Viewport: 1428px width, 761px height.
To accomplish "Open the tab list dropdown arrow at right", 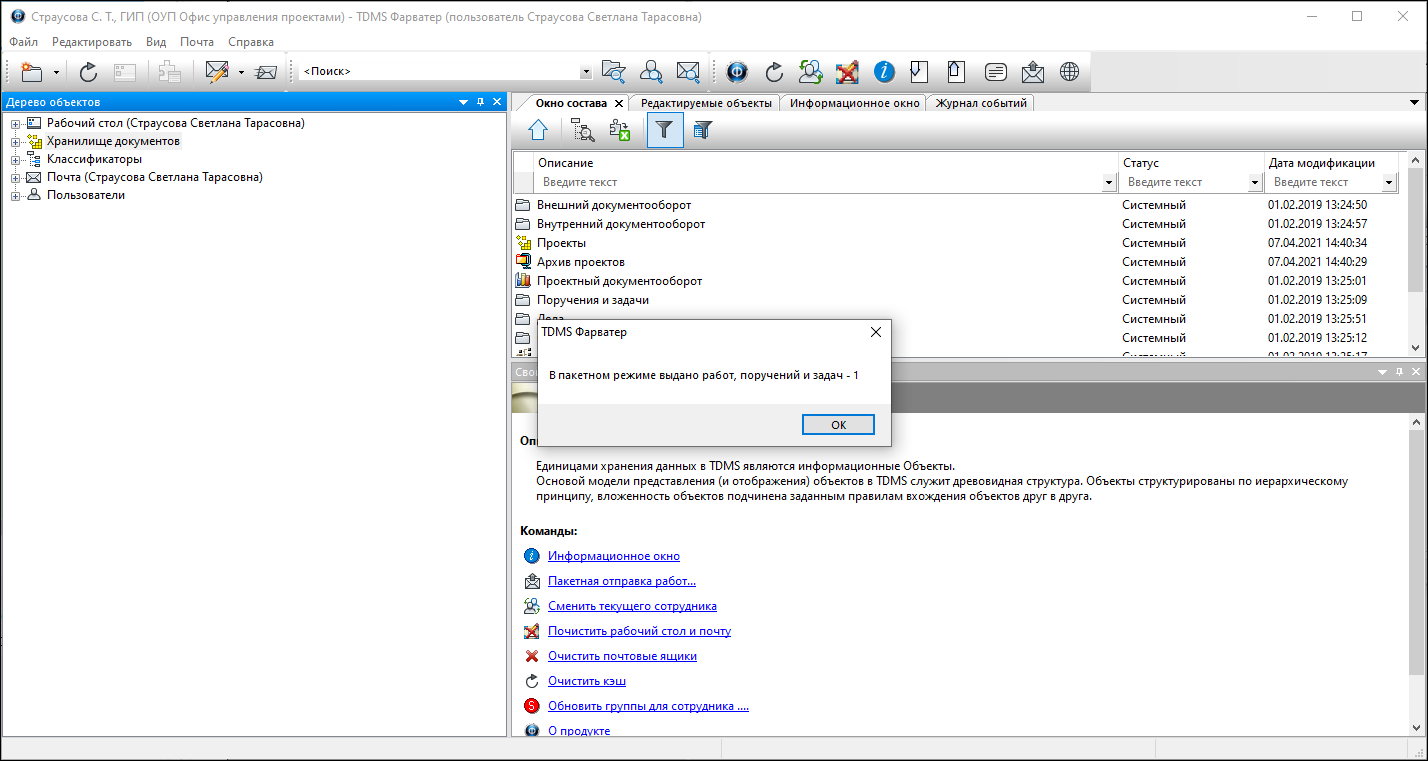I will click(1415, 102).
